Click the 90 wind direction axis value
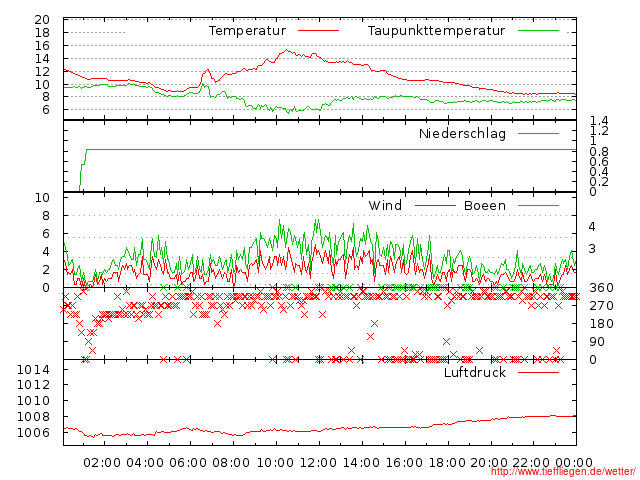Screen dimensions: 640x480 coord(597,342)
